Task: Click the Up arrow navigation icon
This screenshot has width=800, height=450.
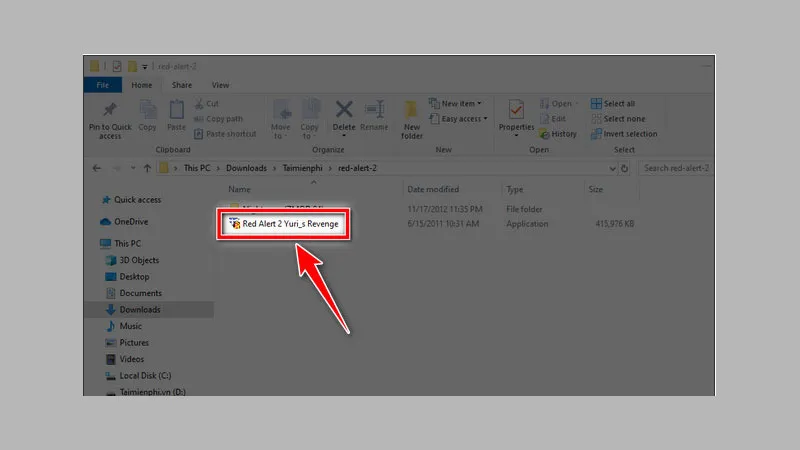Action: [x=148, y=168]
